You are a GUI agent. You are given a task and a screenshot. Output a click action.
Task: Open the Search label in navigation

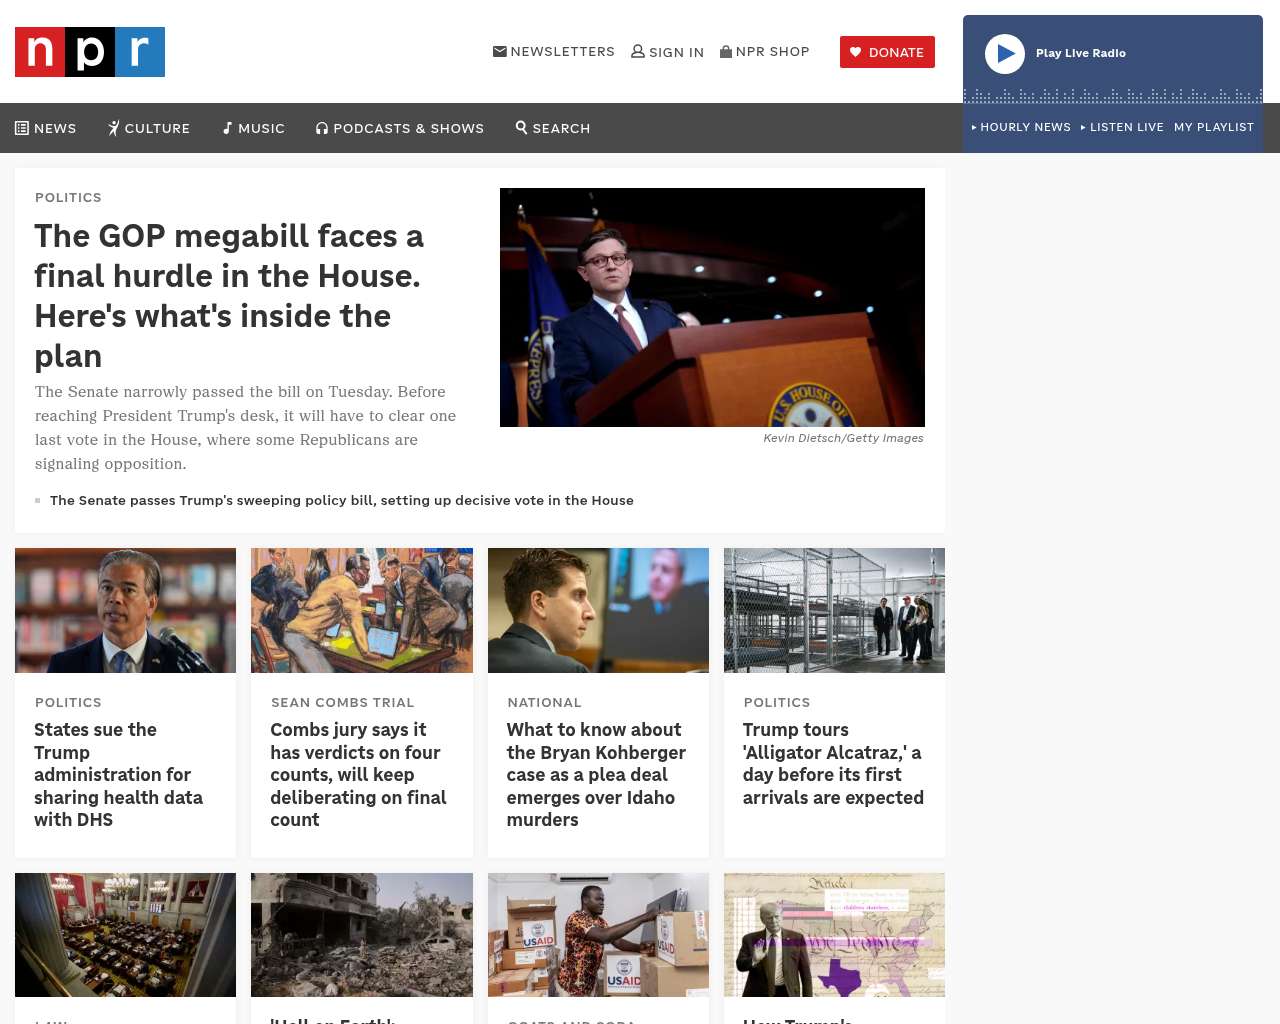561,128
